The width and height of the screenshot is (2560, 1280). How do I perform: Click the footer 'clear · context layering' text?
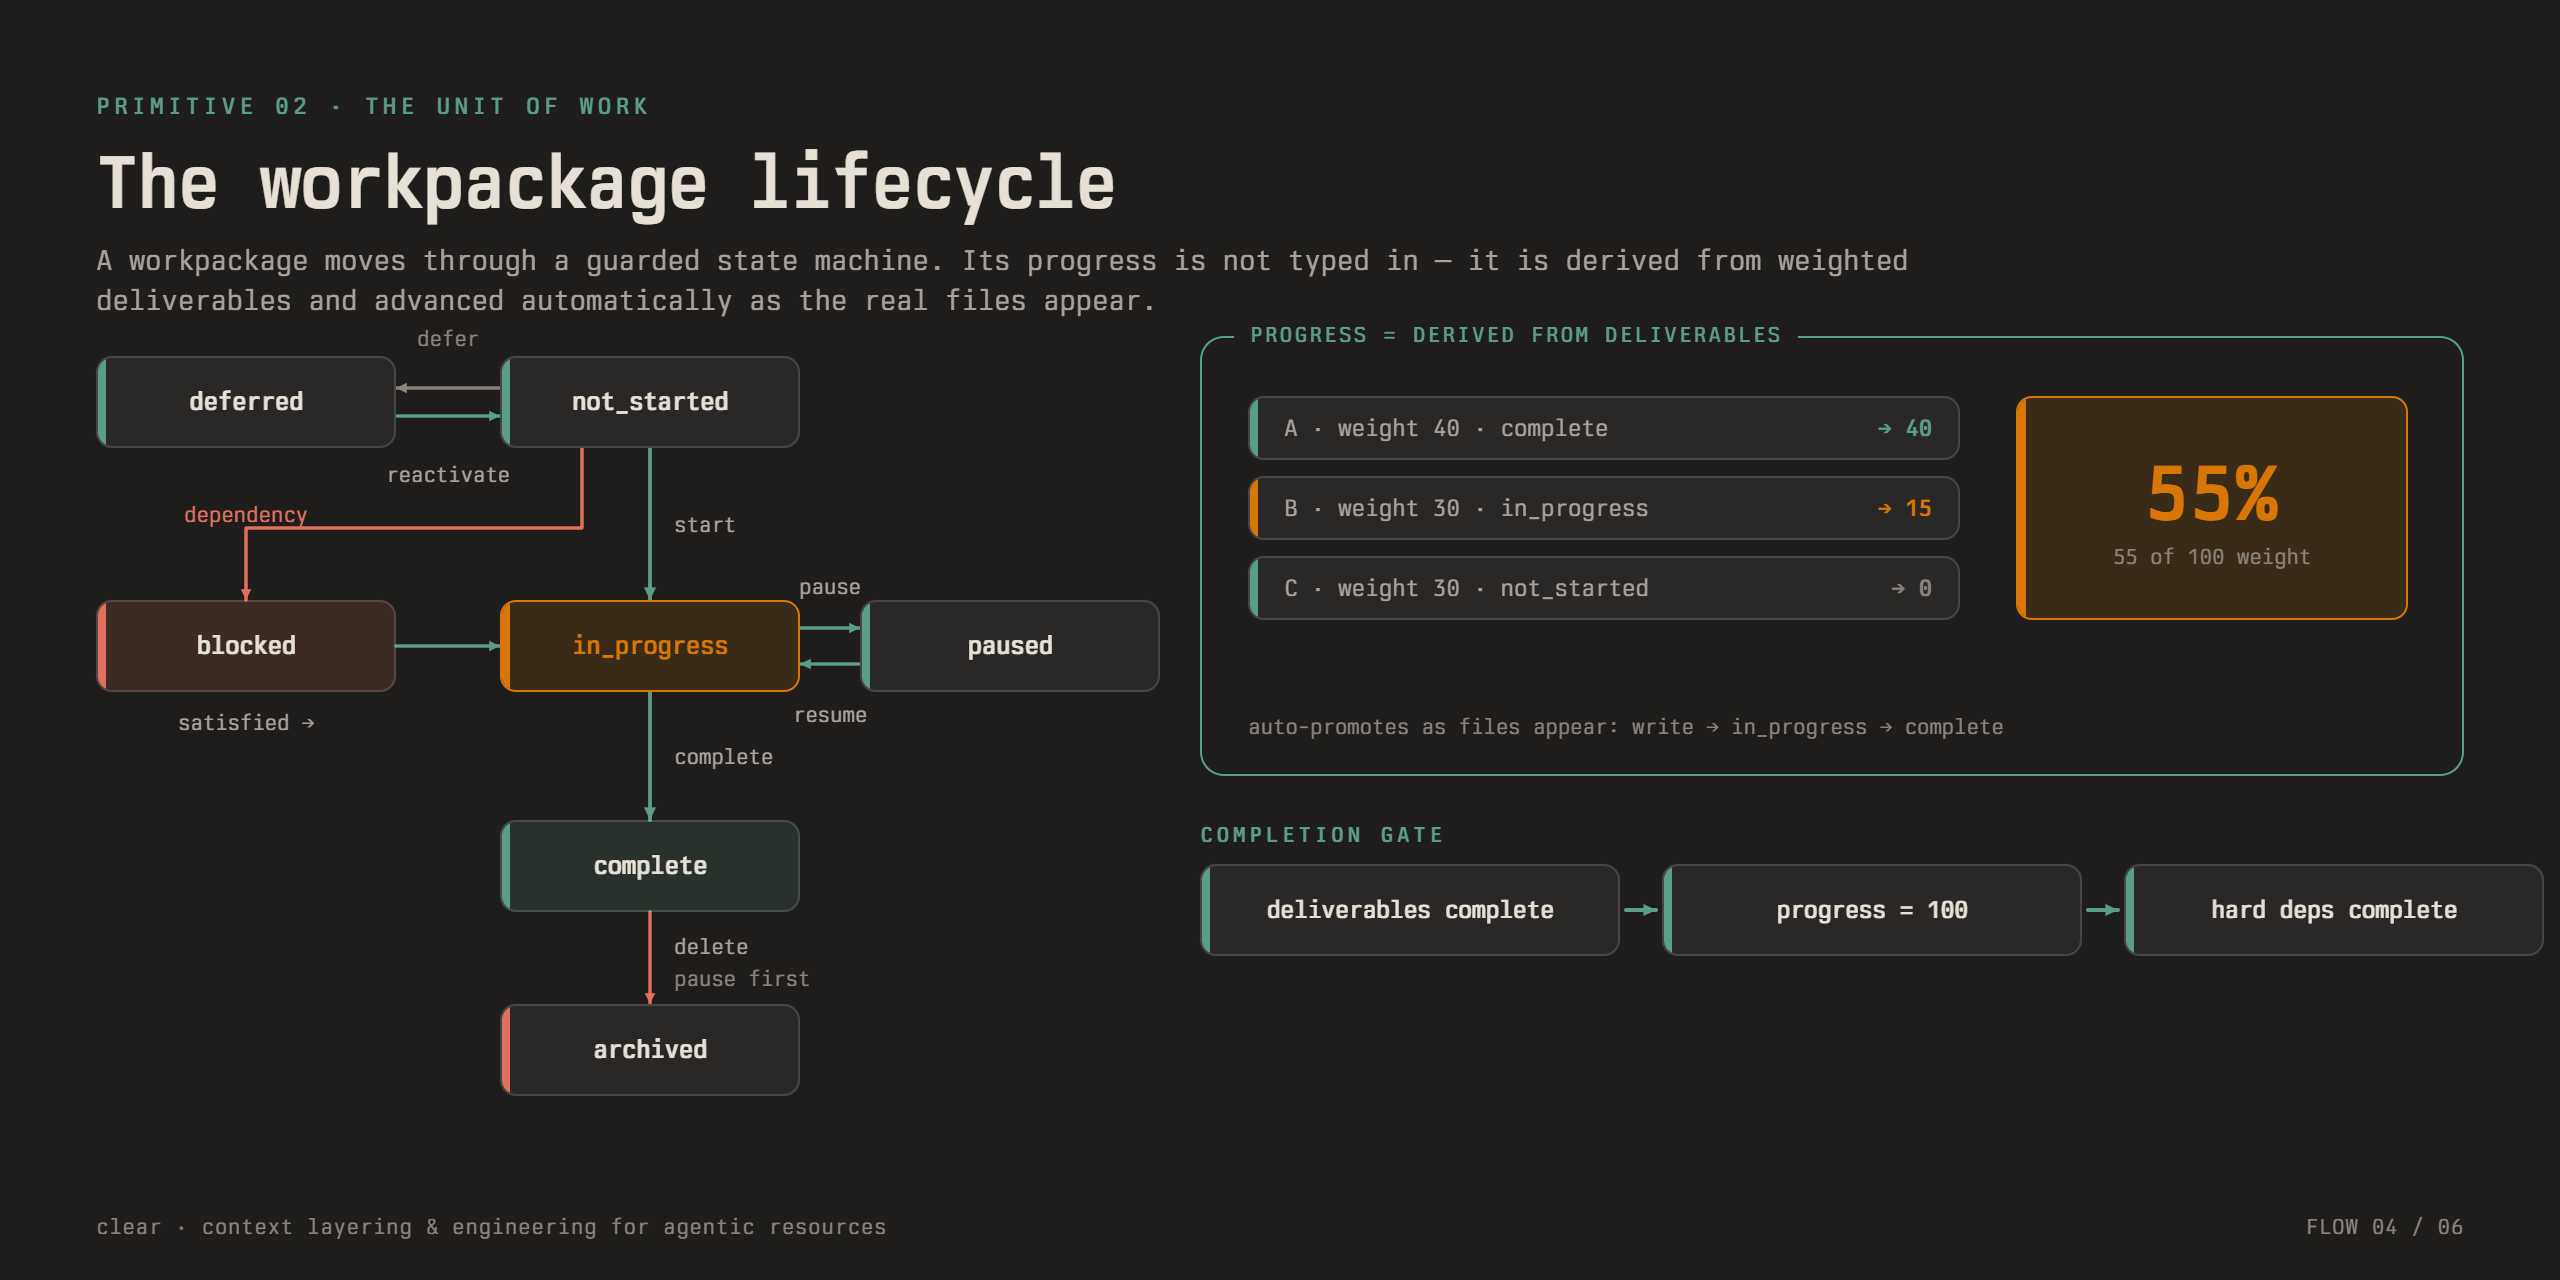(x=491, y=1227)
